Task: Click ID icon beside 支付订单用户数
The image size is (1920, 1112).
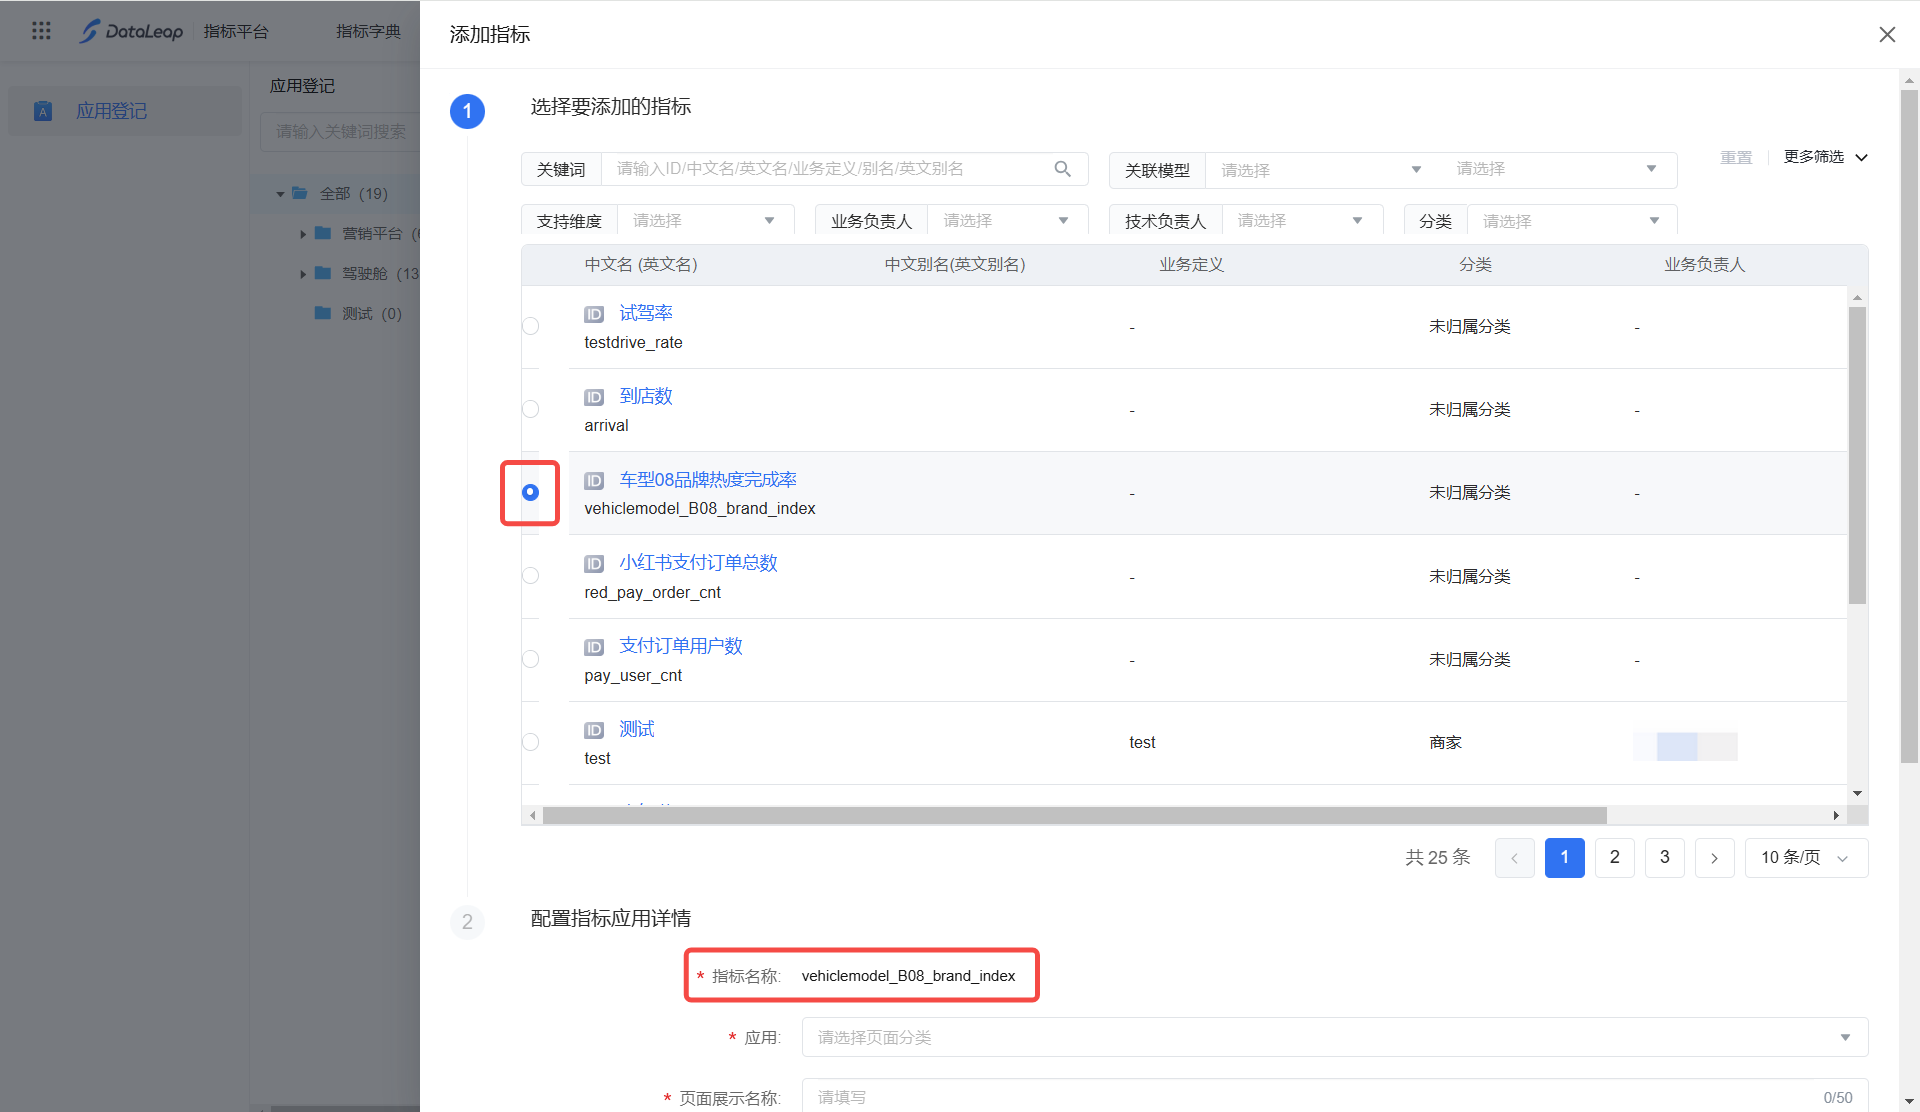Action: coord(594,647)
